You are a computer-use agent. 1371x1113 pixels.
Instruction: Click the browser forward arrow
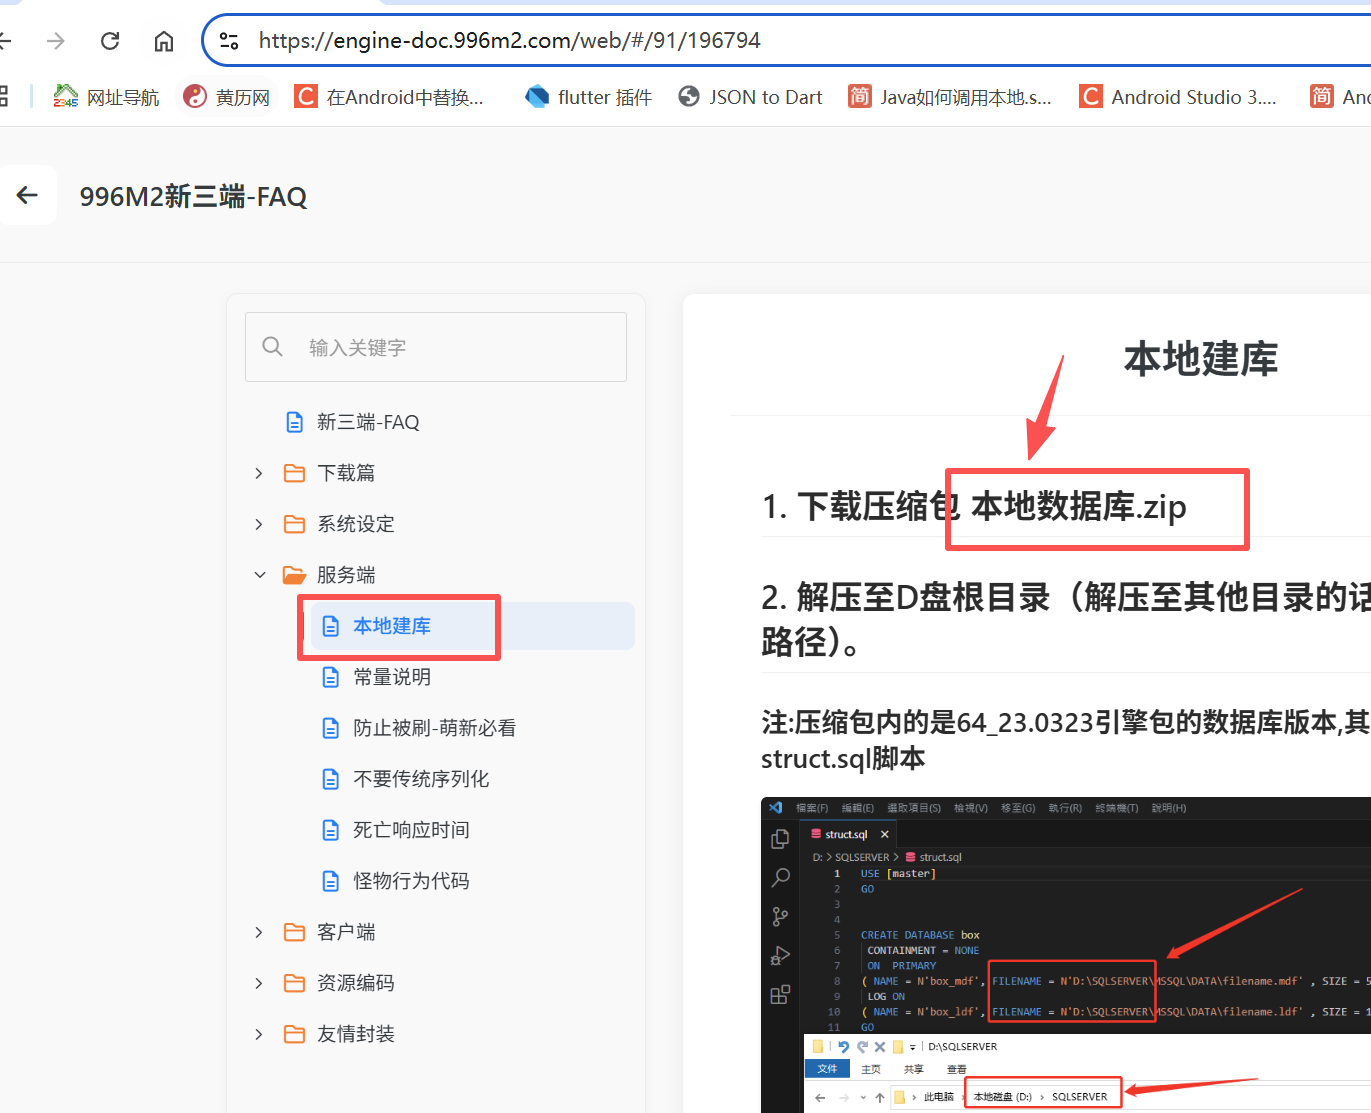point(56,41)
